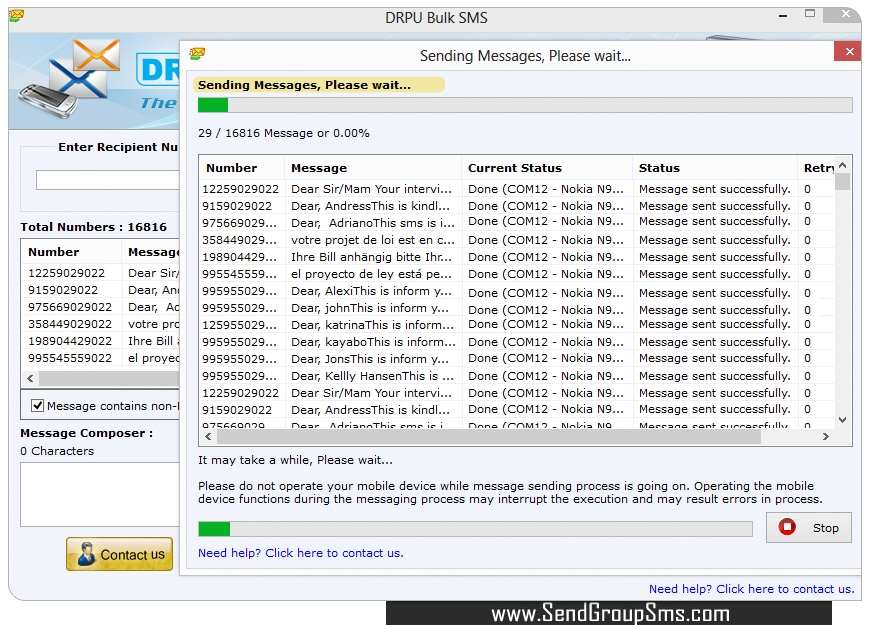Click 198904429022 in main window list

click(x=70, y=341)
